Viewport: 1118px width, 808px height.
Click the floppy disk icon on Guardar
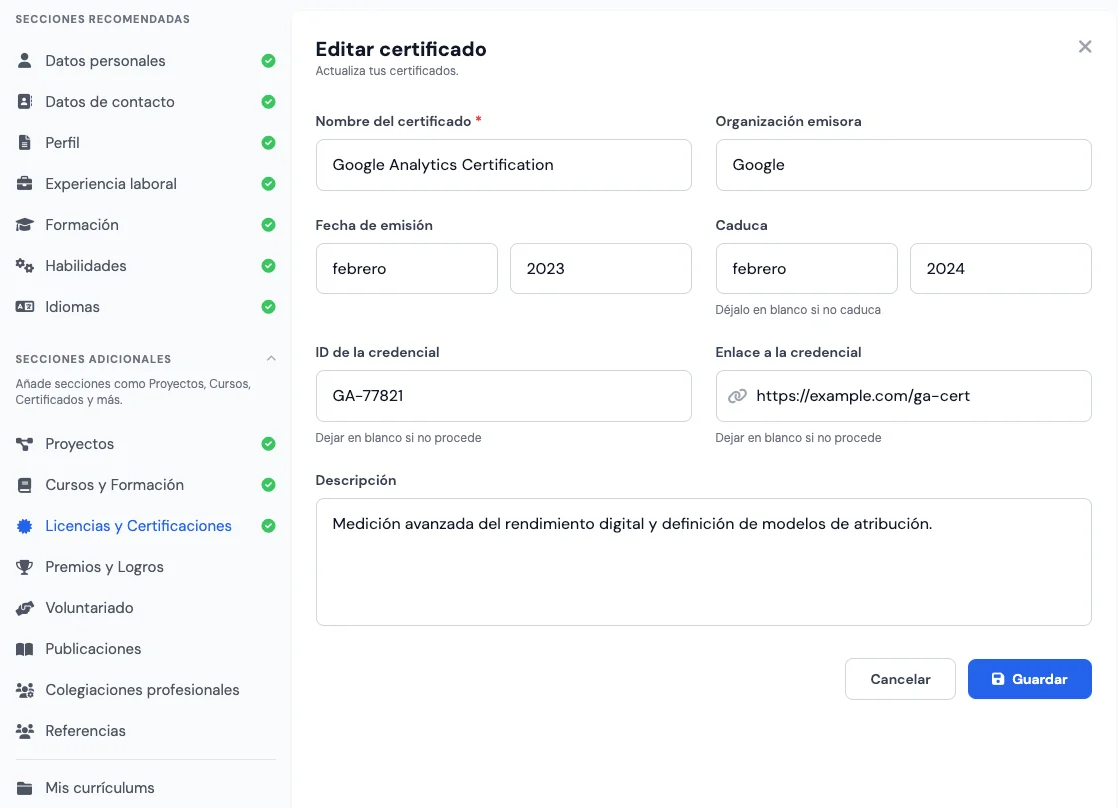998,679
